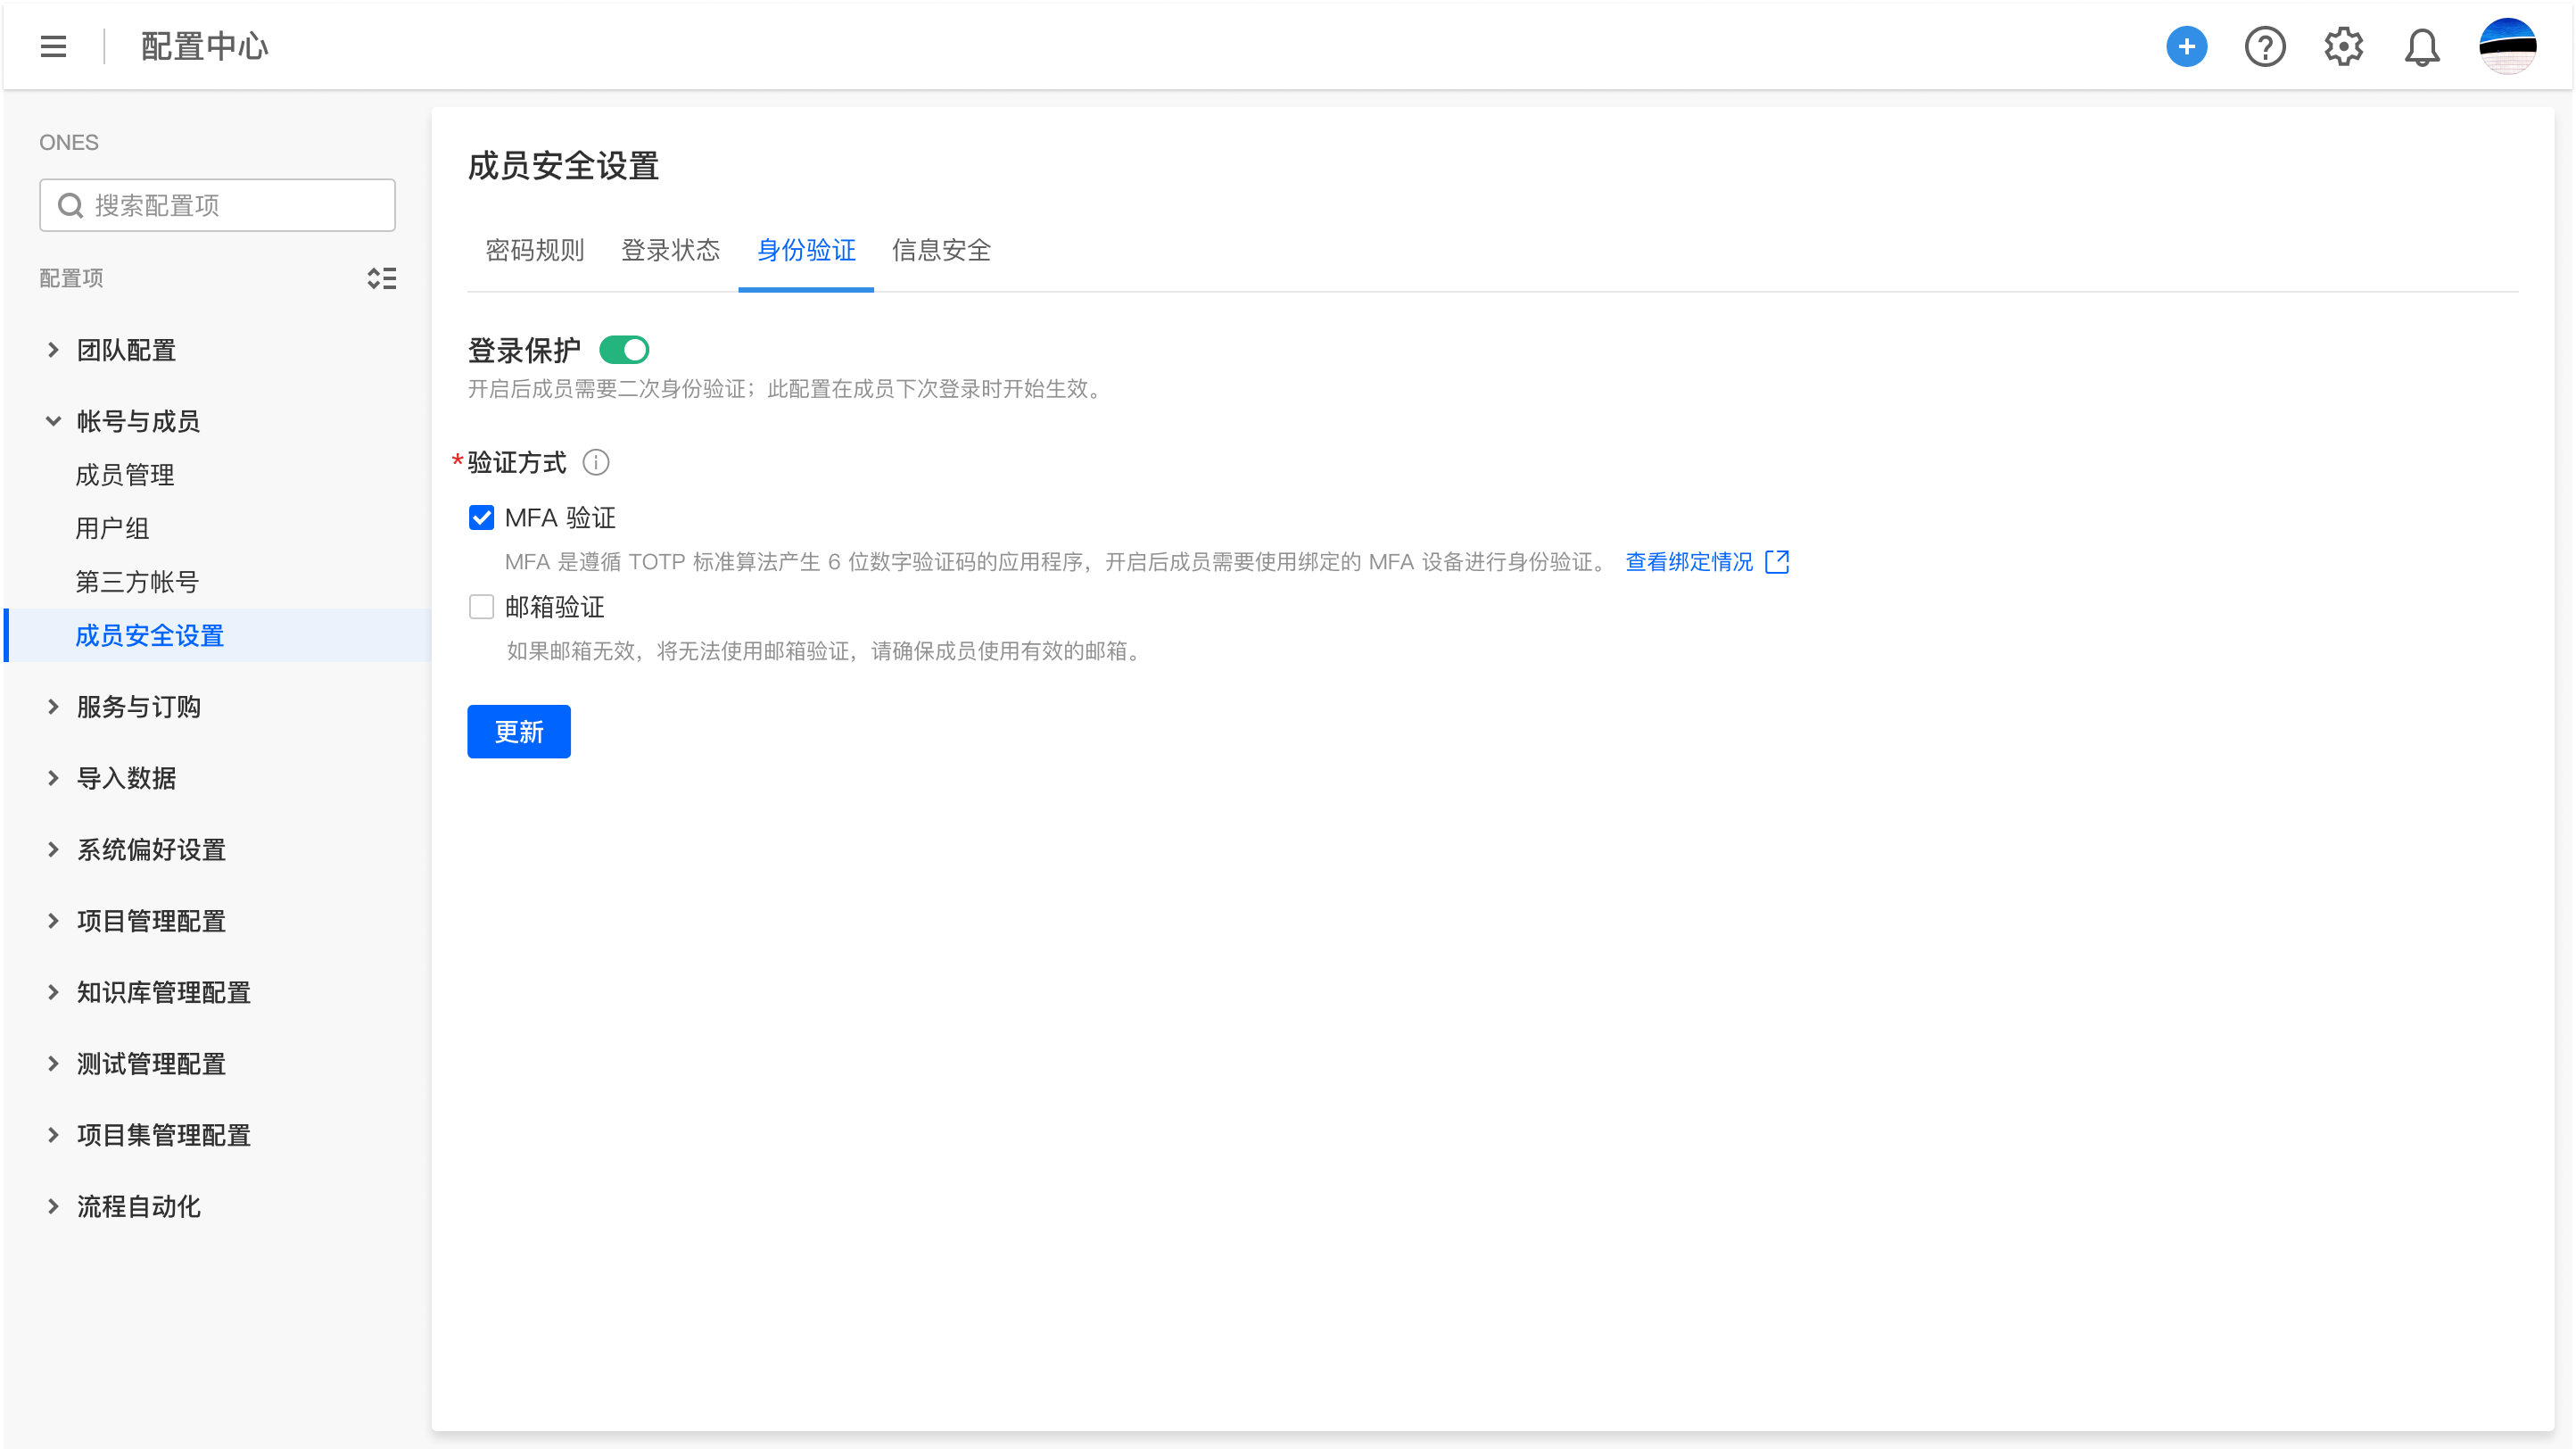Open the notifications bell icon
The width and height of the screenshot is (2576, 1449).
click(2421, 46)
